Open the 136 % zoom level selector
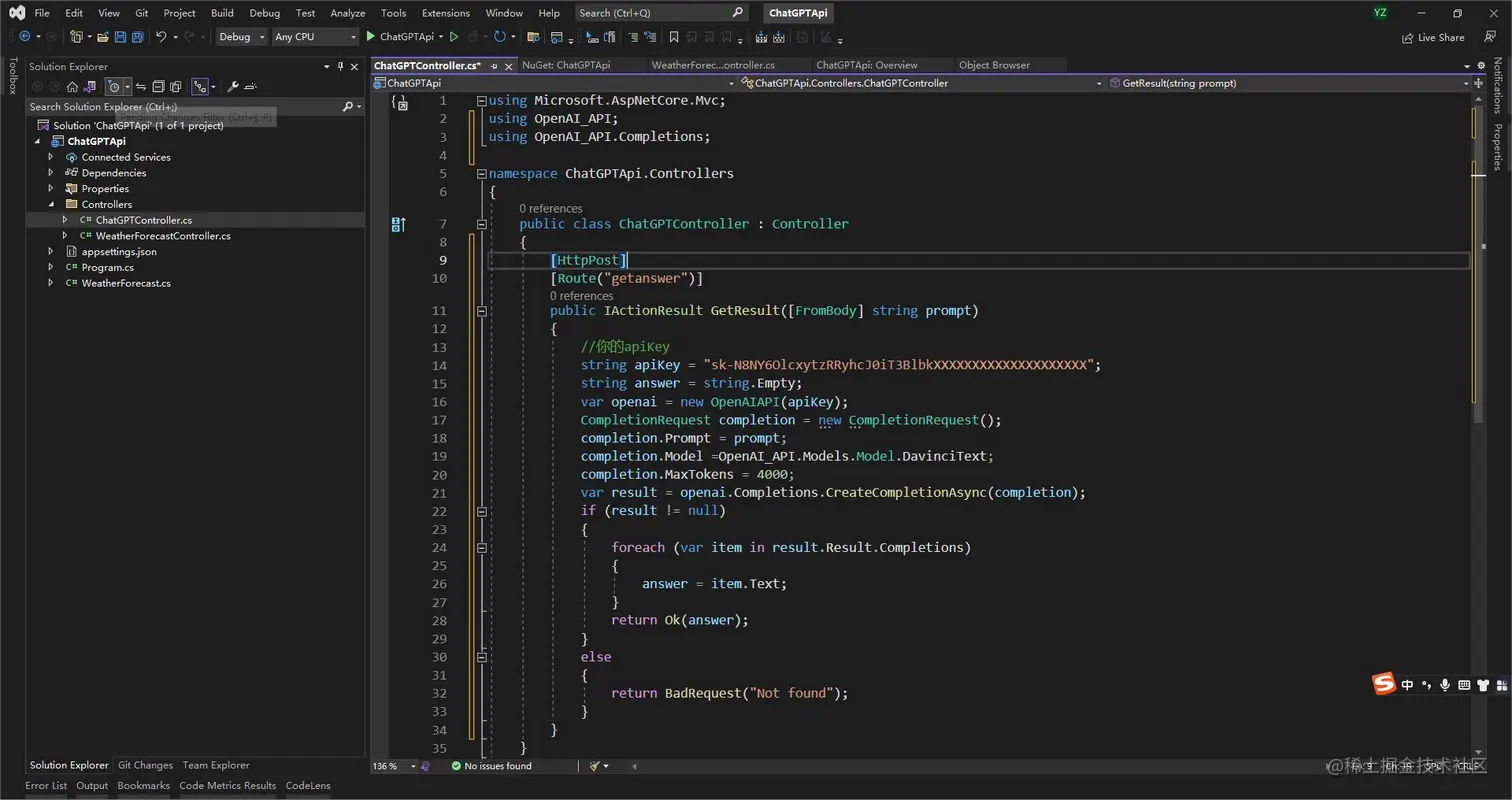This screenshot has height=800, width=1512. click(x=392, y=766)
